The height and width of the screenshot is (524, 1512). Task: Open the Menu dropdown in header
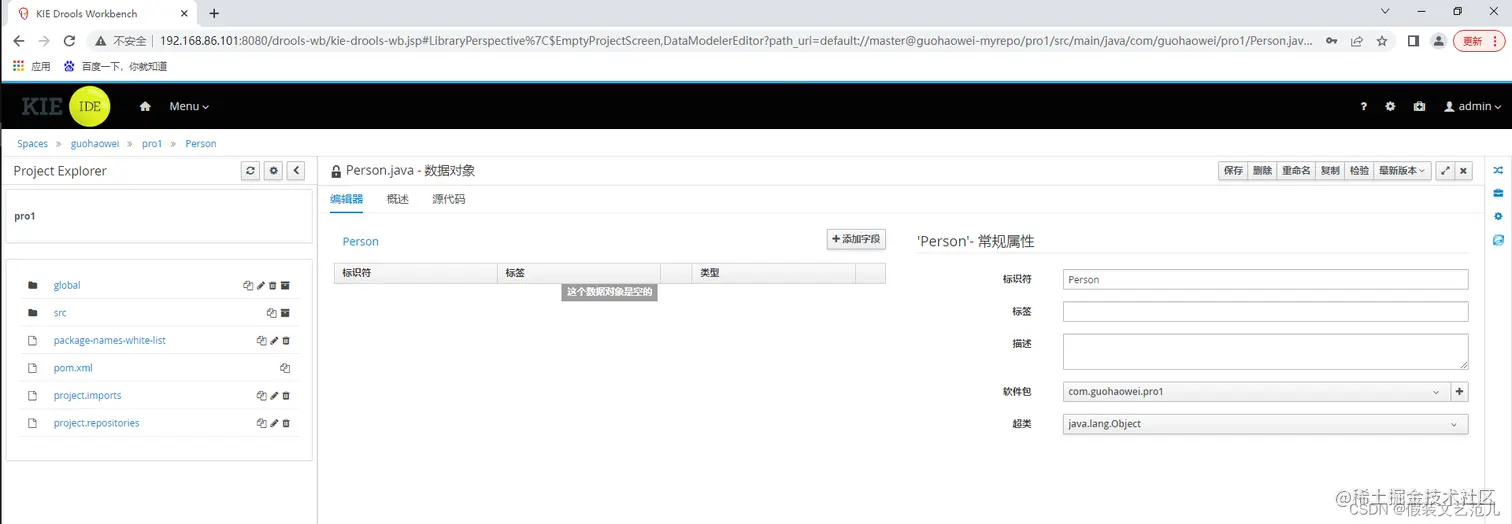189,106
